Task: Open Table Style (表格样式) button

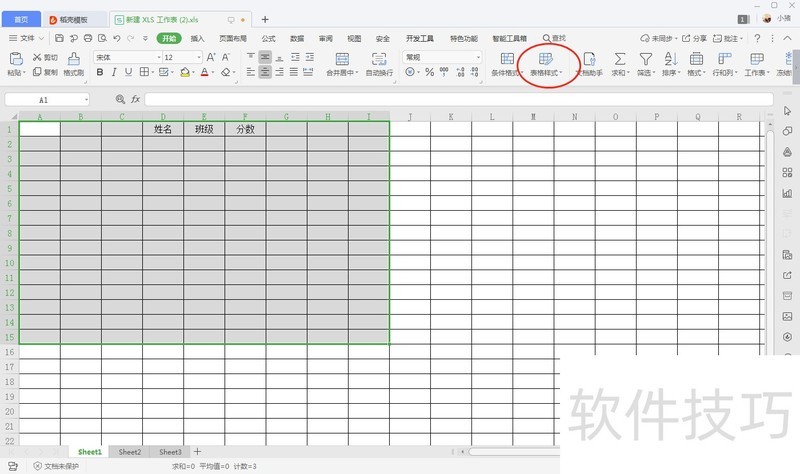Action: 545,63
